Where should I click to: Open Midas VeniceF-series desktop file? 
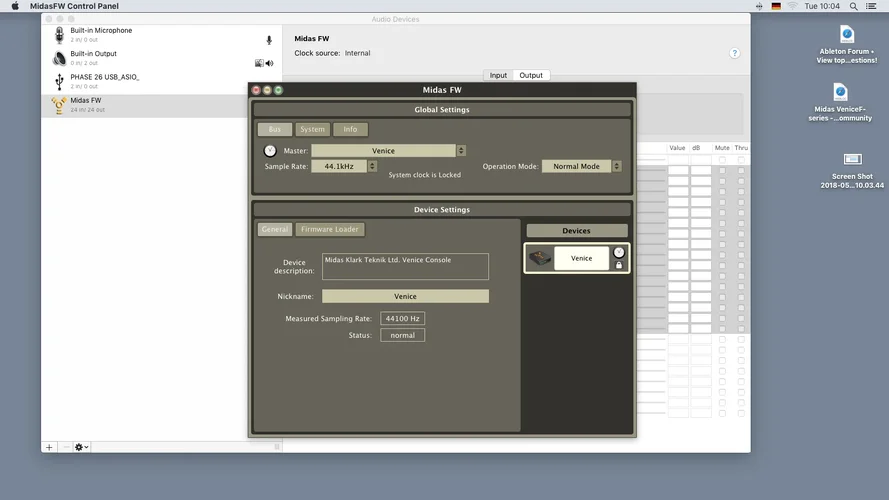(x=840, y=103)
